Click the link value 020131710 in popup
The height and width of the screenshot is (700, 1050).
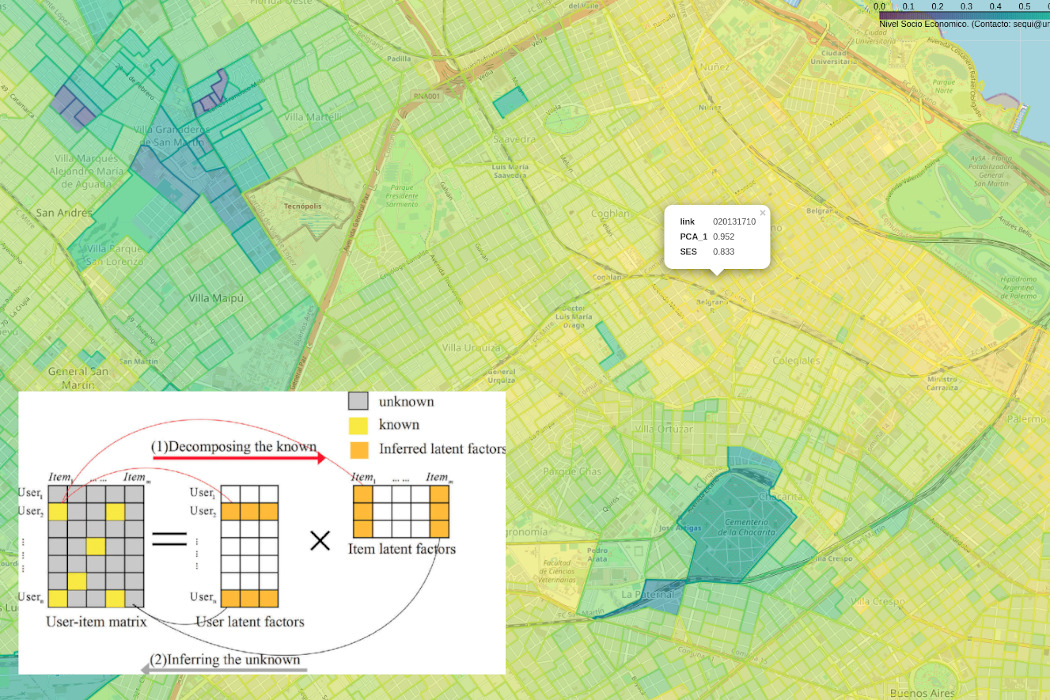734,221
